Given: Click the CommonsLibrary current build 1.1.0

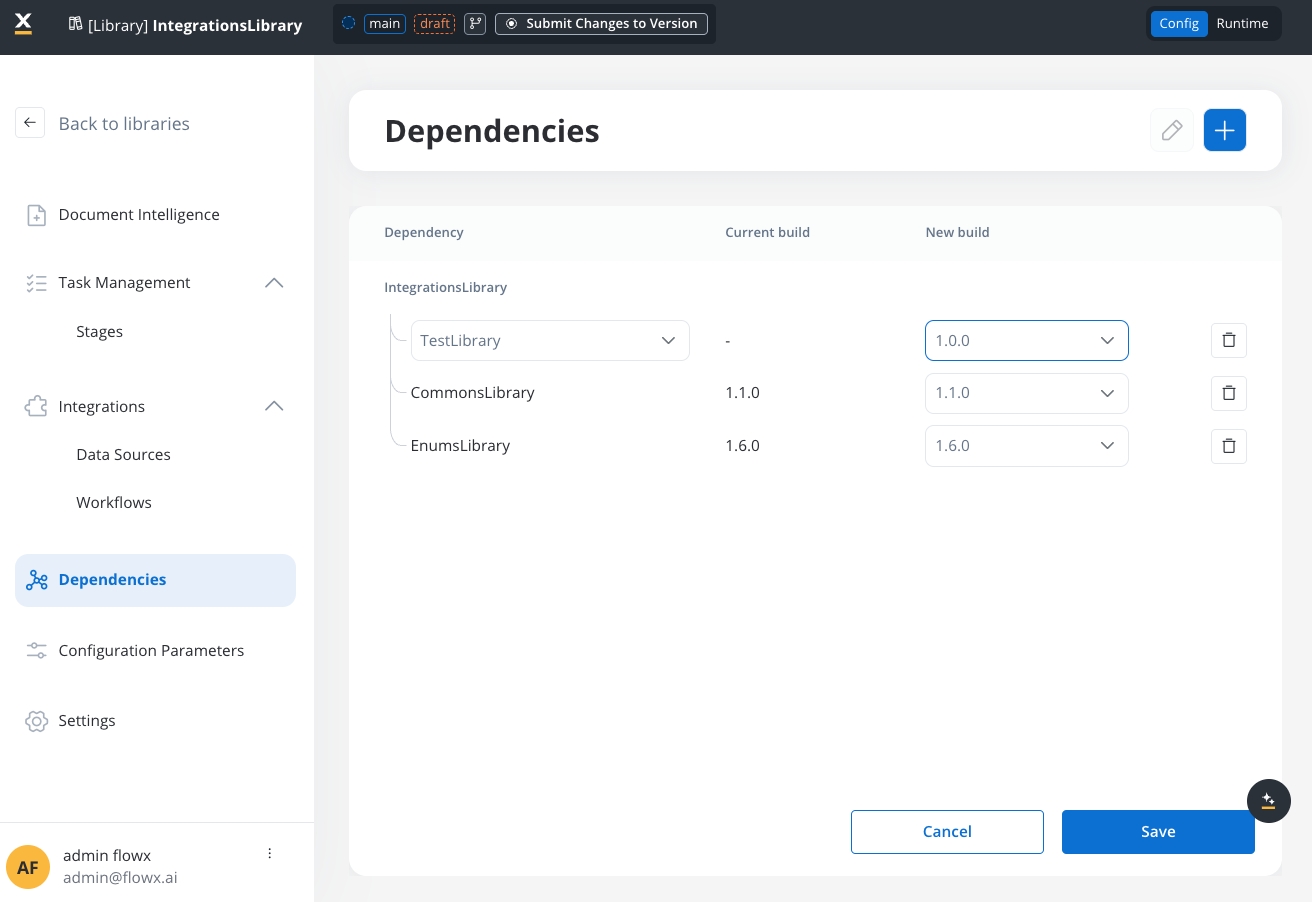Looking at the screenshot, I should 742,393.
